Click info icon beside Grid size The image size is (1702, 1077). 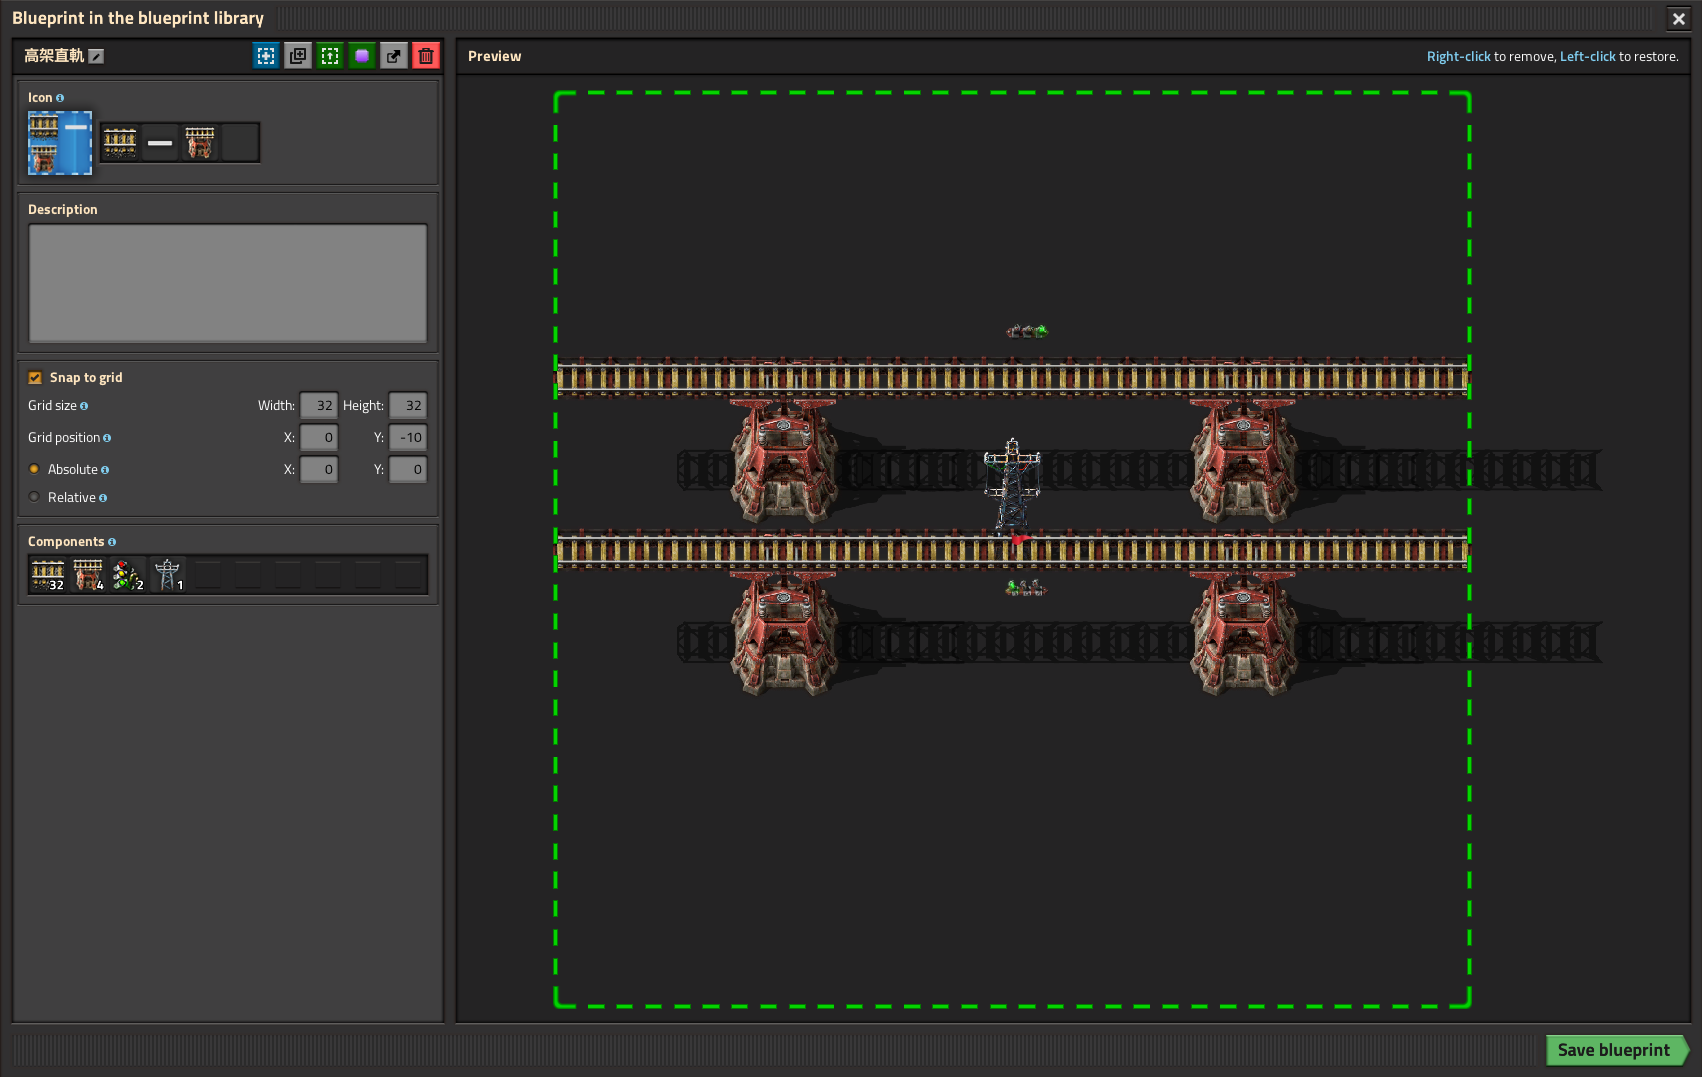[x=84, y=406]
